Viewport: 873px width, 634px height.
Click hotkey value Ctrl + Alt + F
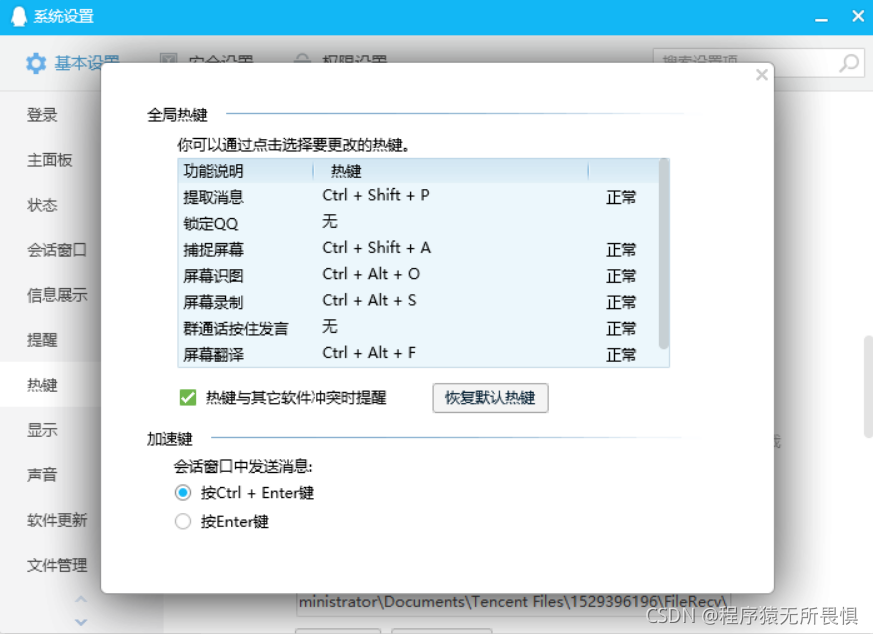tap(369, 352)
